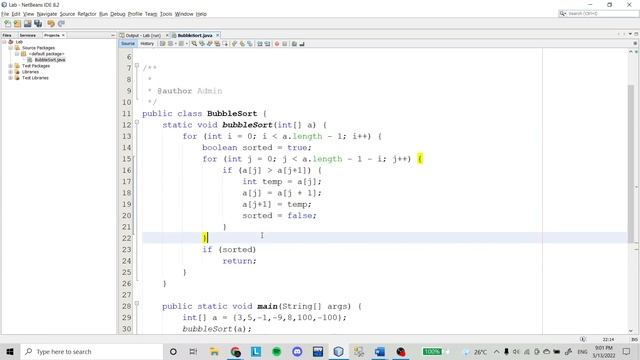Click the Find Selection magnifier icon
This screenshot has width=640, height=360.
coord(194,44)
